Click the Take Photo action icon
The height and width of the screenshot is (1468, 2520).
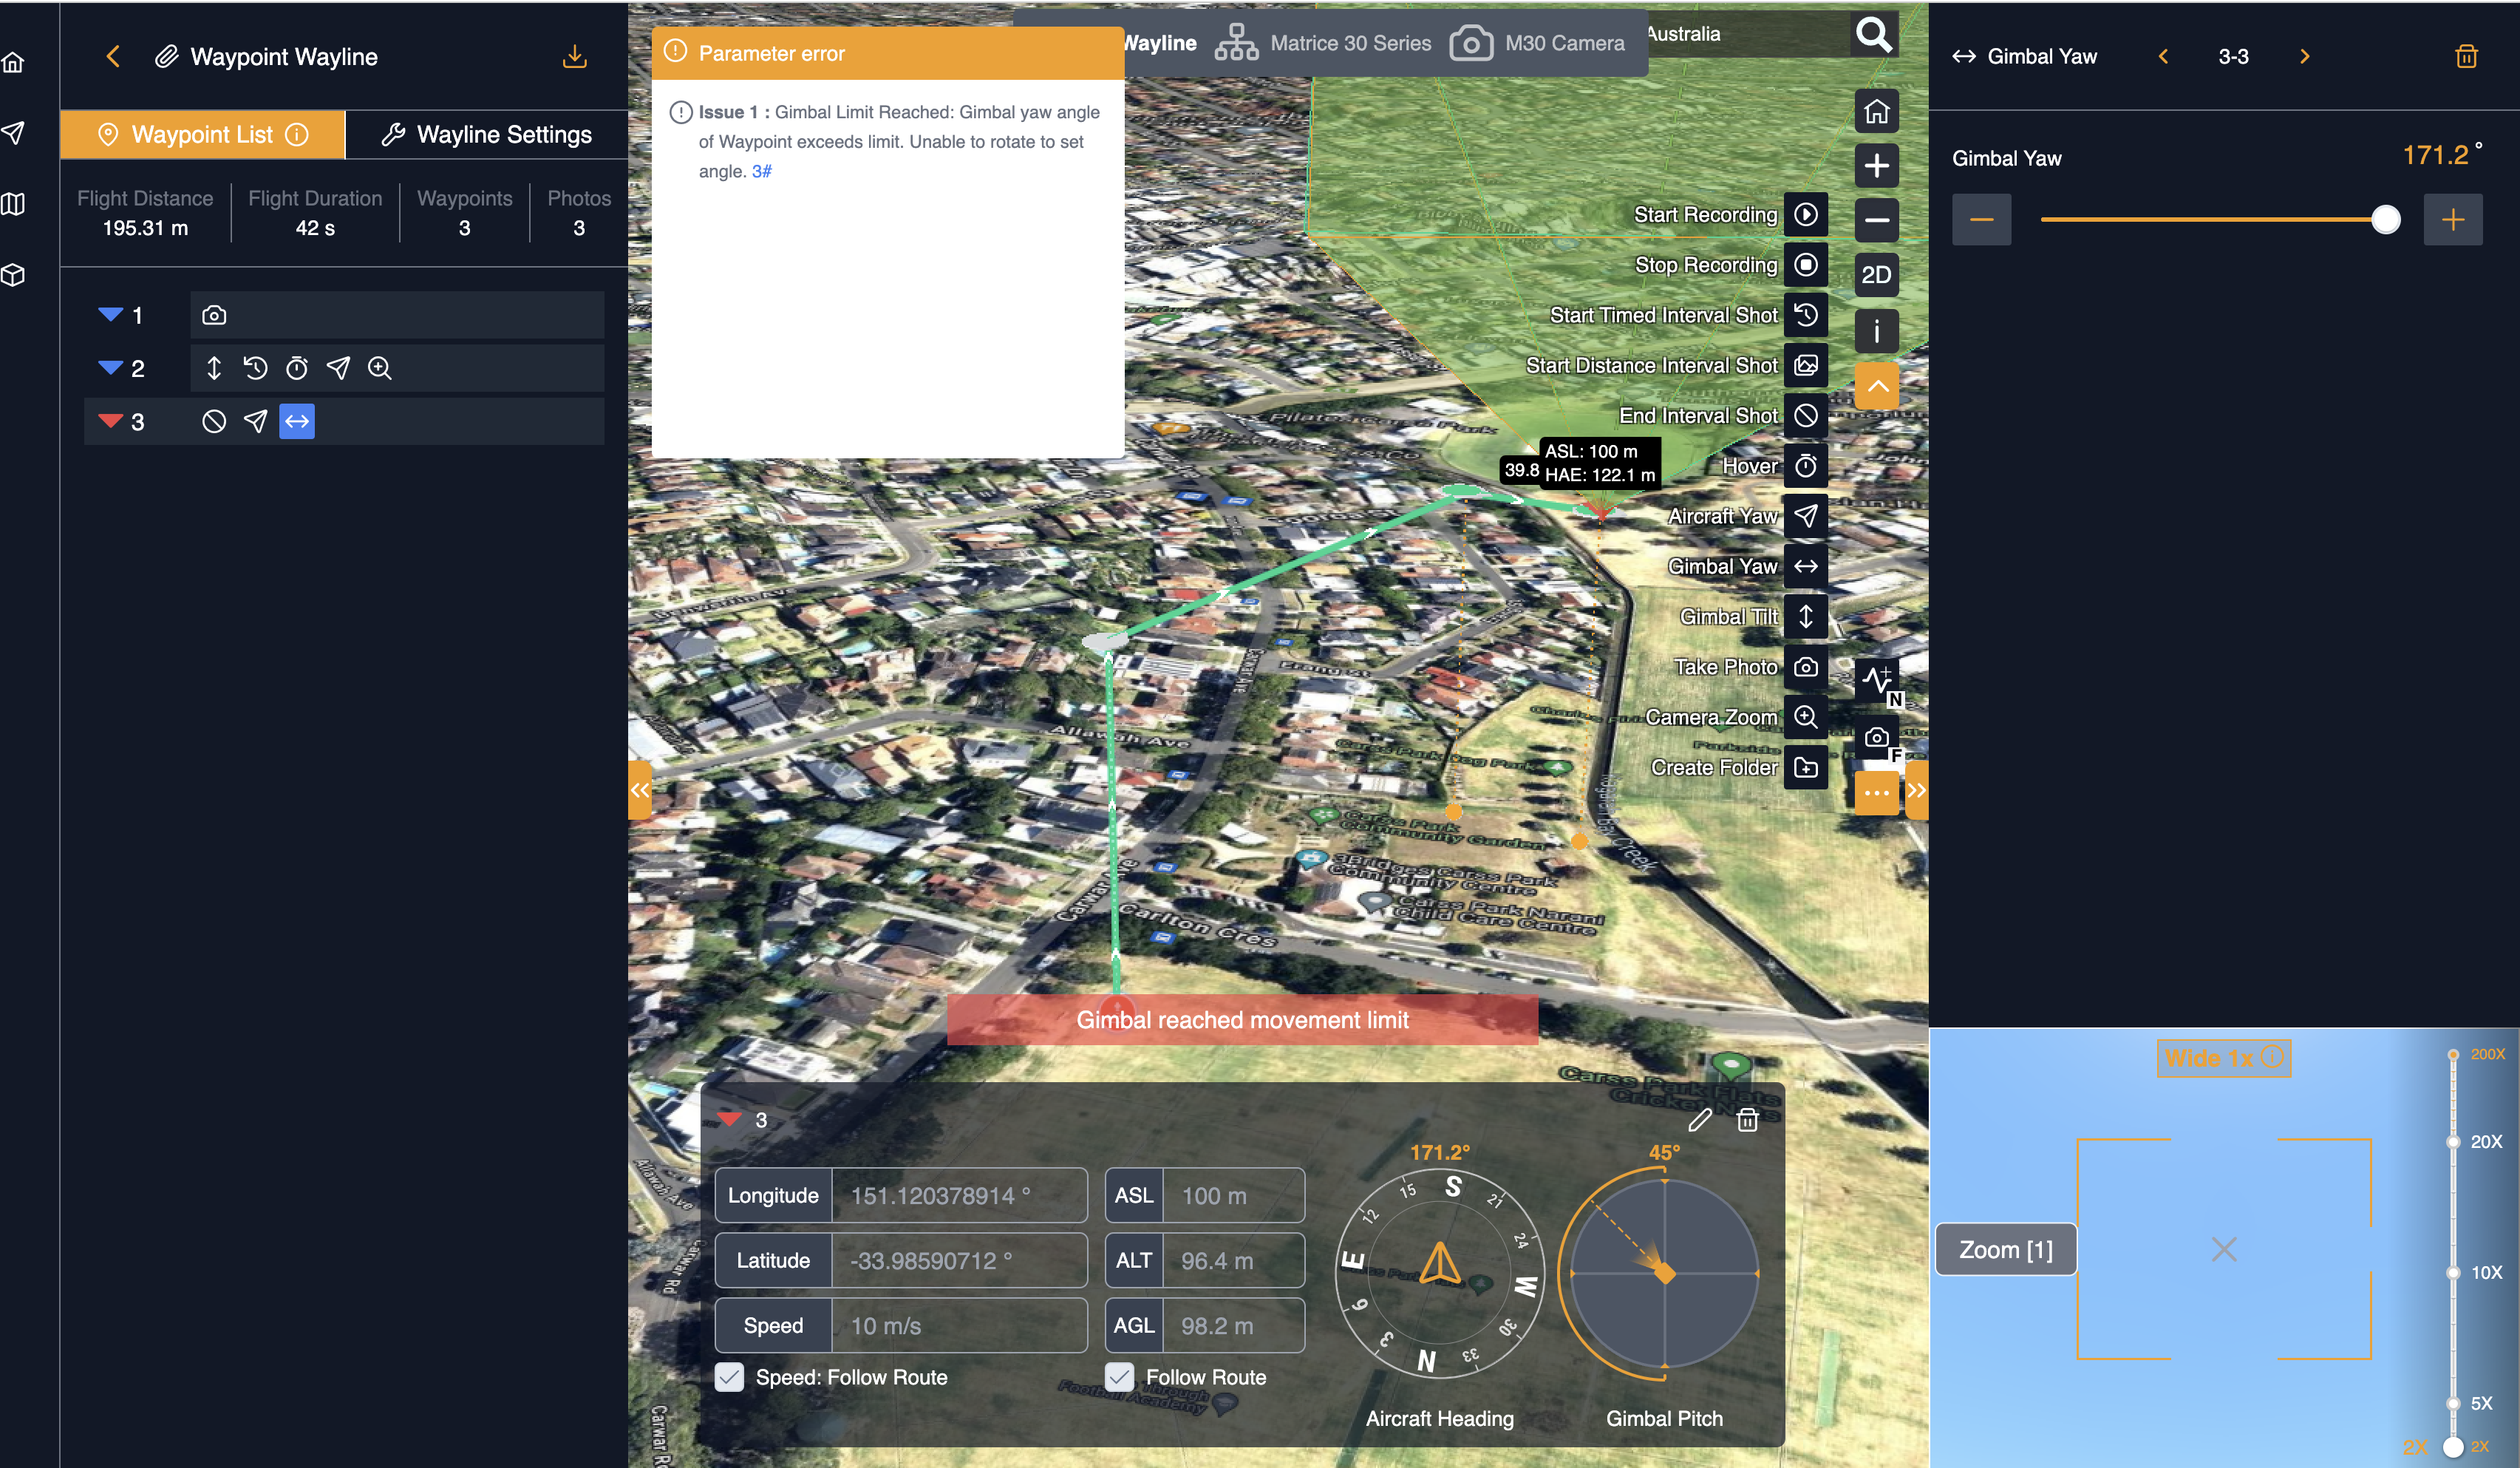[1805, 667]
